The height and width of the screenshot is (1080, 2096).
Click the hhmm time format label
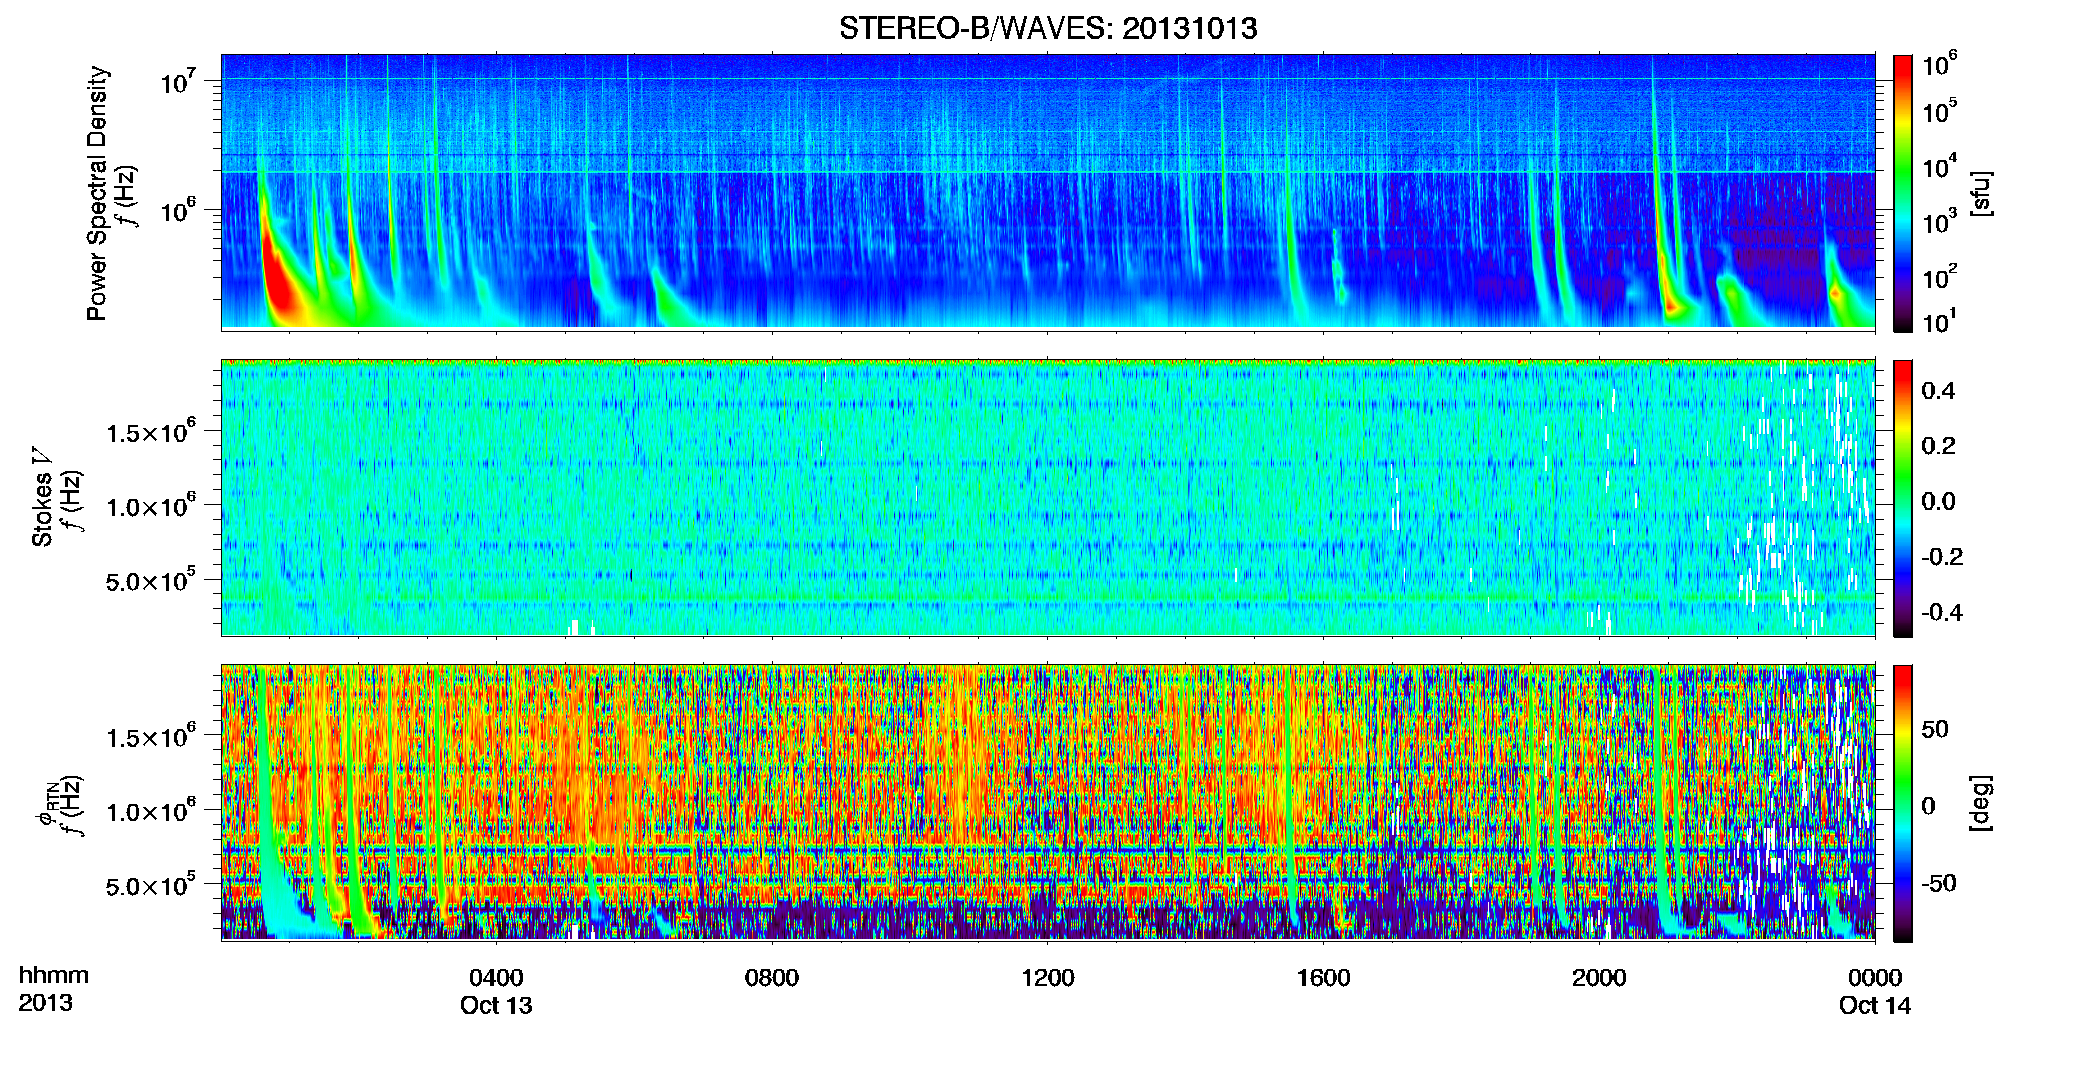pyautogui.click(x=53, y=975)
